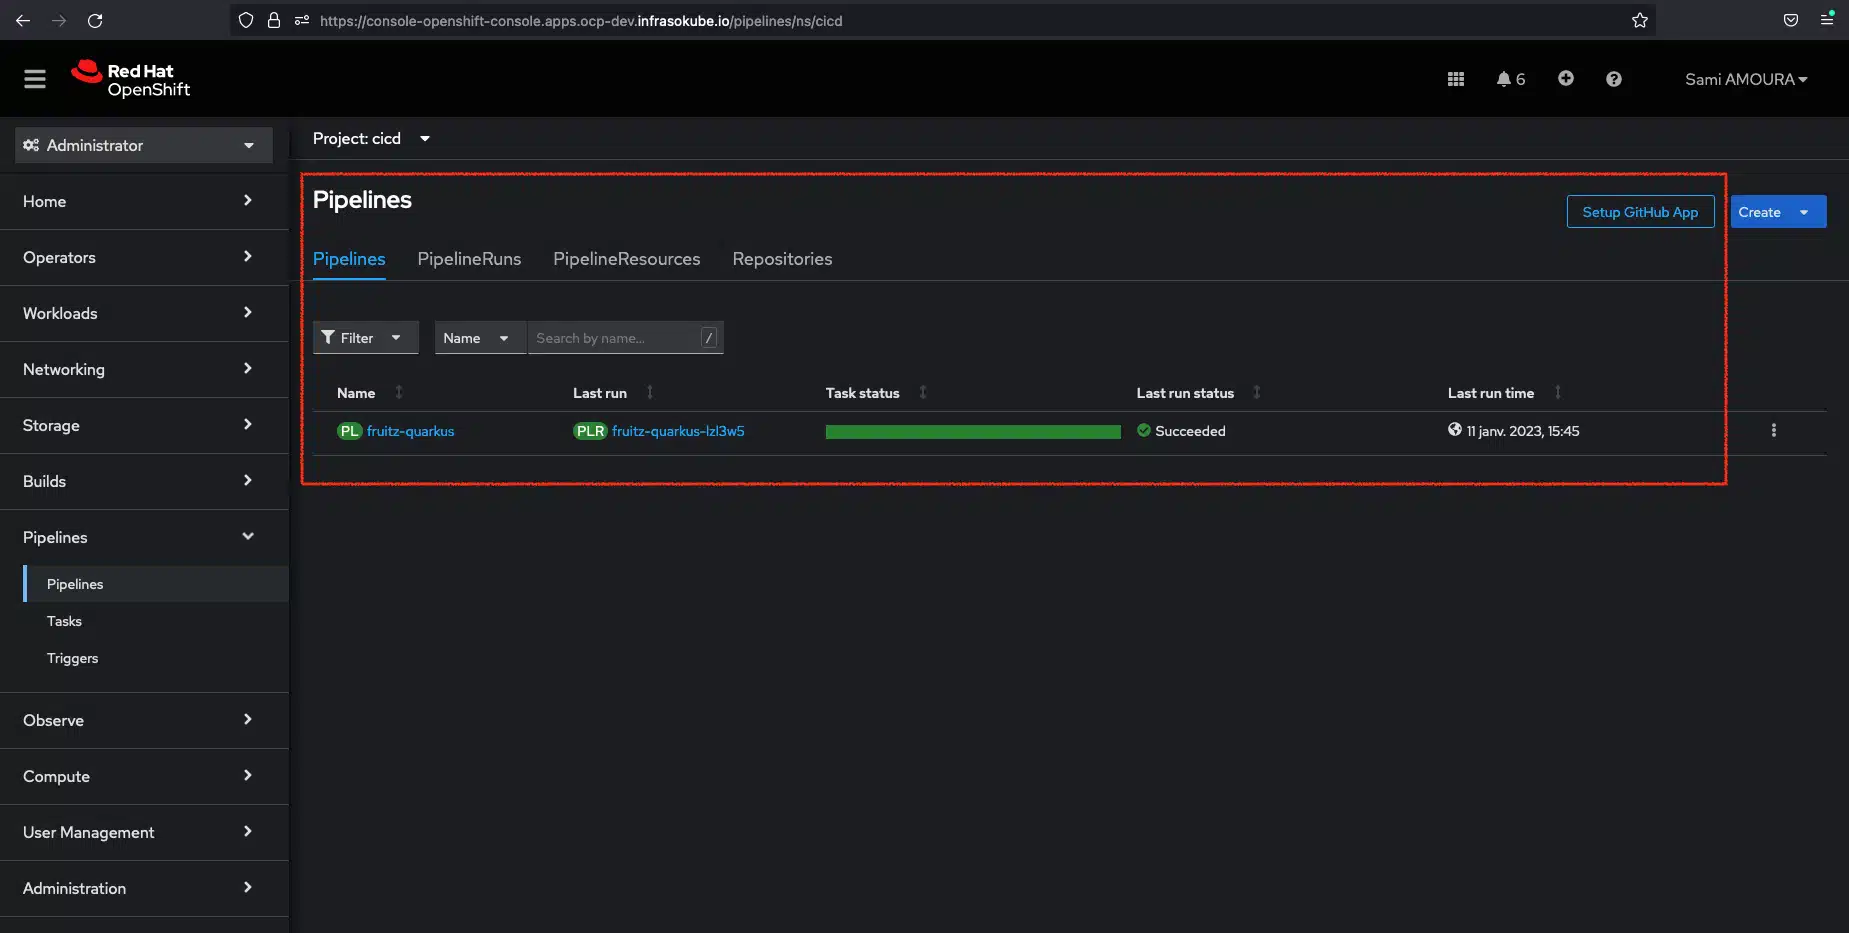Click the site permissions icon in the address bar
The height and width of the screenshot is (933, 1849).
click(302, 20)
